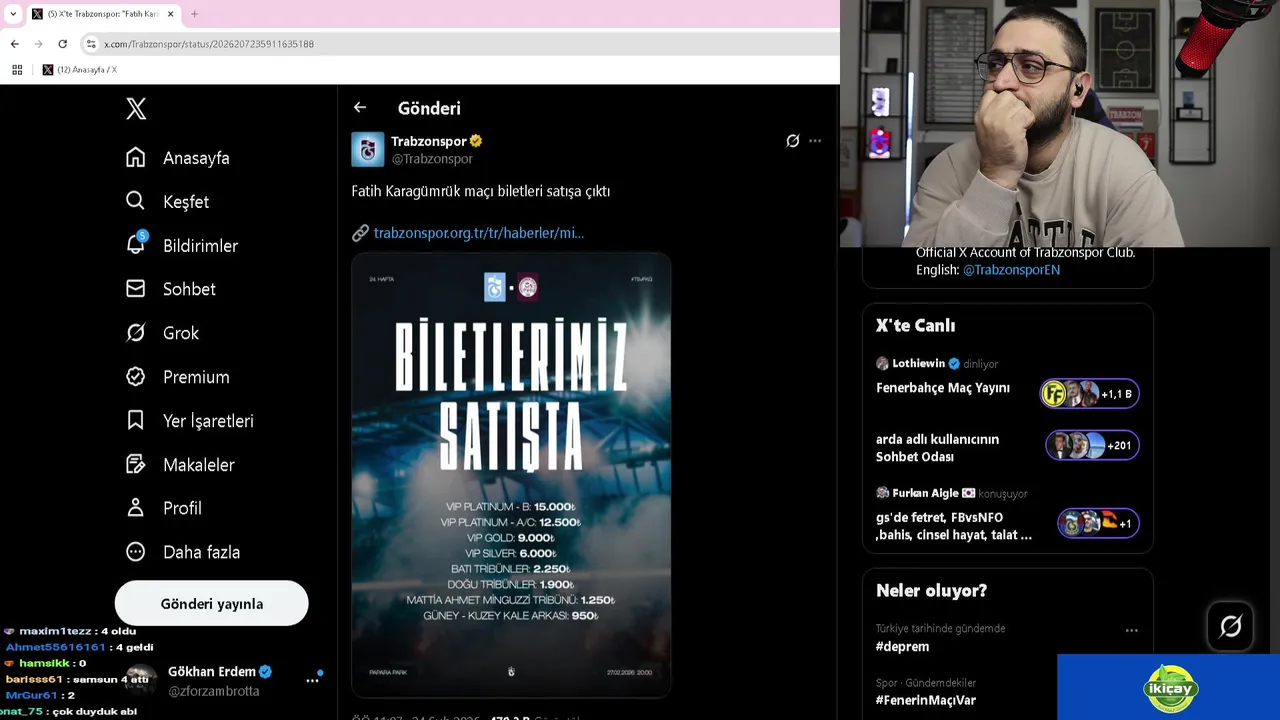Click @TrabzonsporEN link
The width and height of the screenshot is (1280, 720).
(x=1011, y=270)
